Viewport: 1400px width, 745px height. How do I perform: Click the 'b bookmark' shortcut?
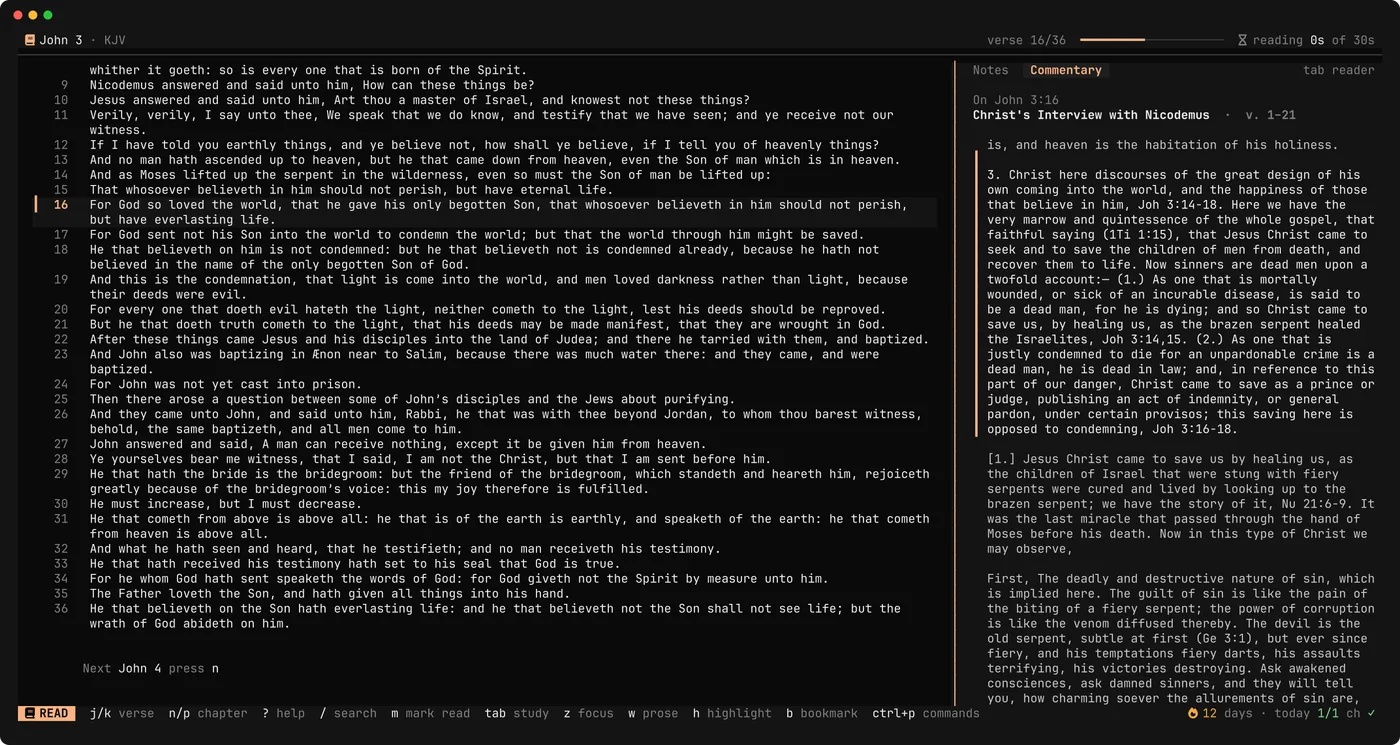pyautogui.click(x=822, y=713)
